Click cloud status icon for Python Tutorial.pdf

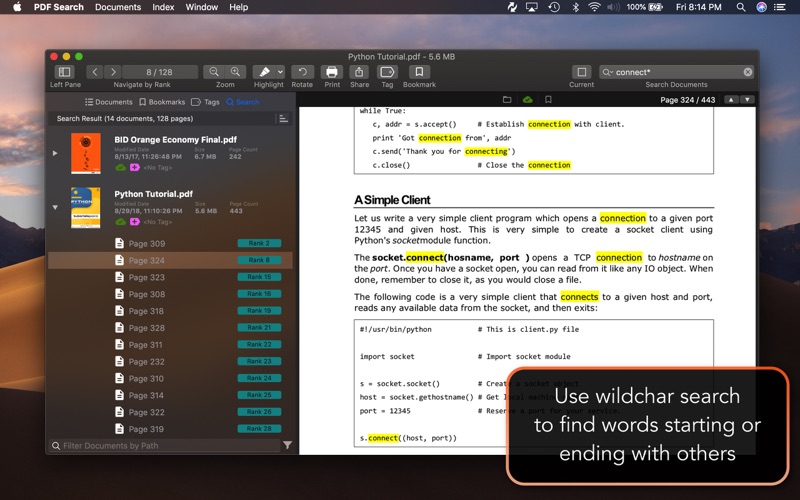pos(121,221)
